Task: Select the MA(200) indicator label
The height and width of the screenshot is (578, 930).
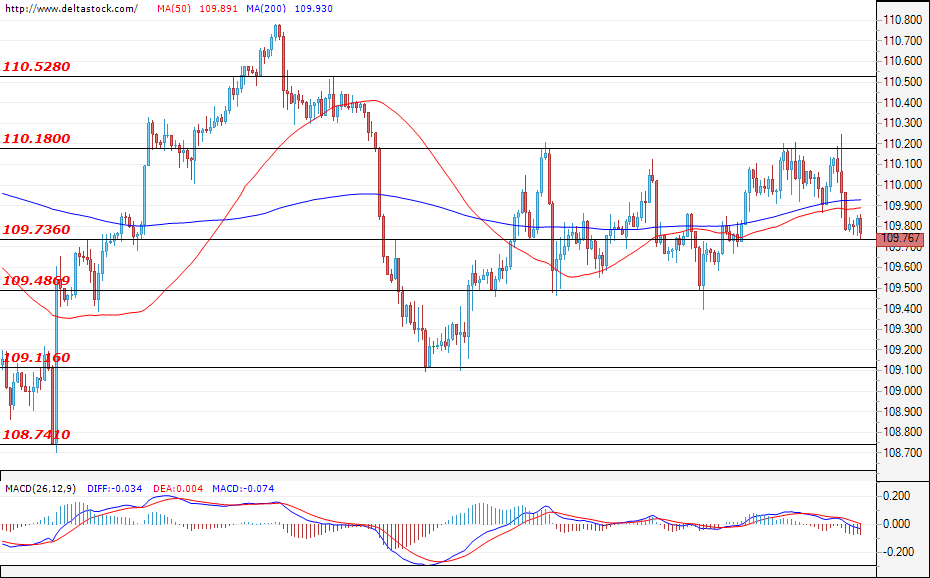Action: (x=266, y=9)
